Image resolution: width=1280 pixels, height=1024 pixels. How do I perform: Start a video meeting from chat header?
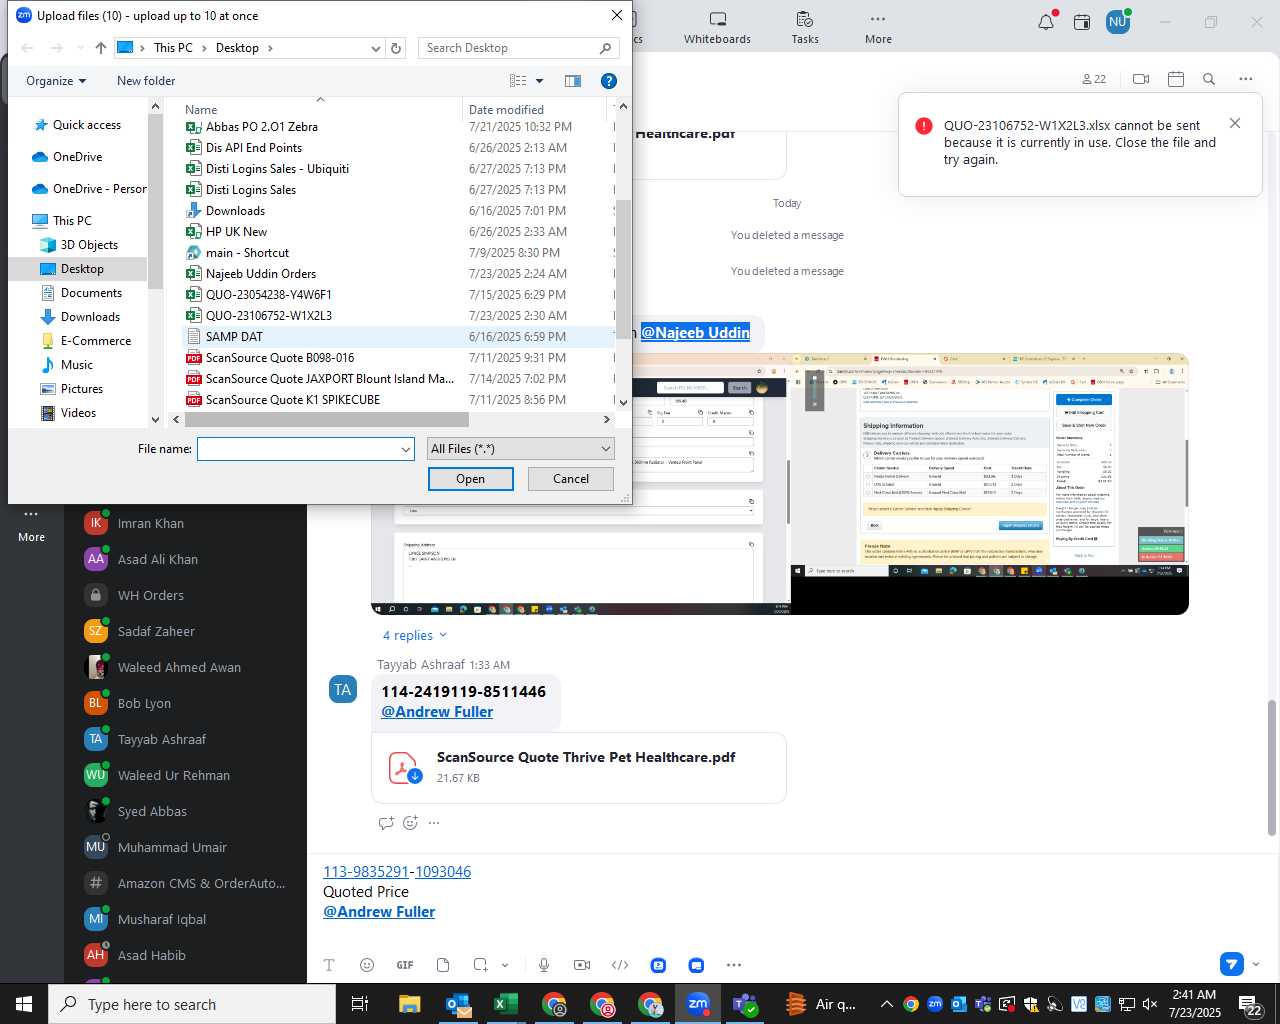tap(1141, 79)
